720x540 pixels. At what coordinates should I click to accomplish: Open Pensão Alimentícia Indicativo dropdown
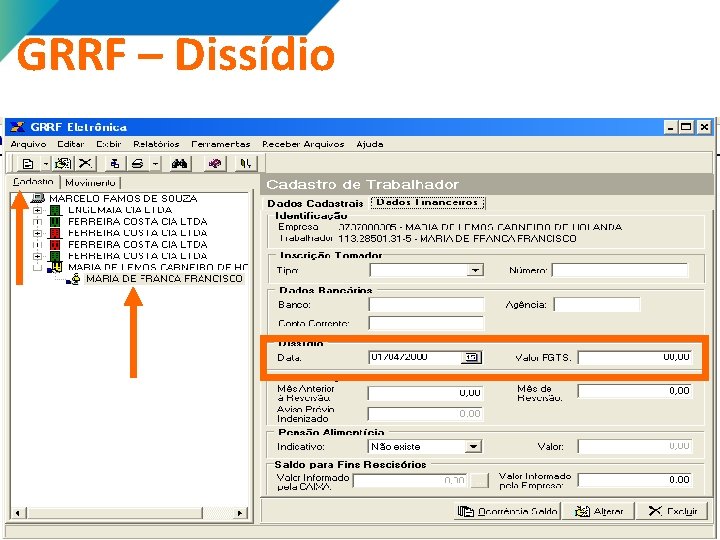[473, 447]
